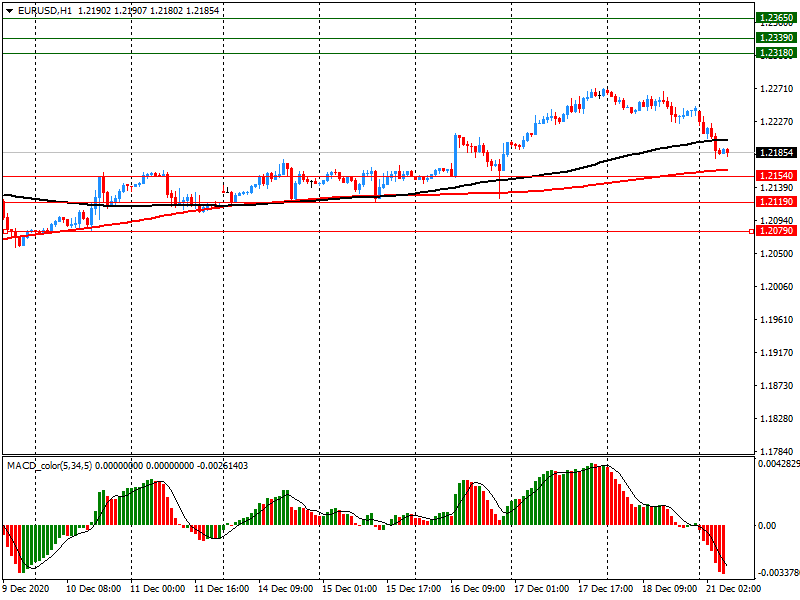The width and height of the screenshot is (800, 600).
Task: Click the MACD_color(5,34,5) indicator label
Action: point(49,466)
